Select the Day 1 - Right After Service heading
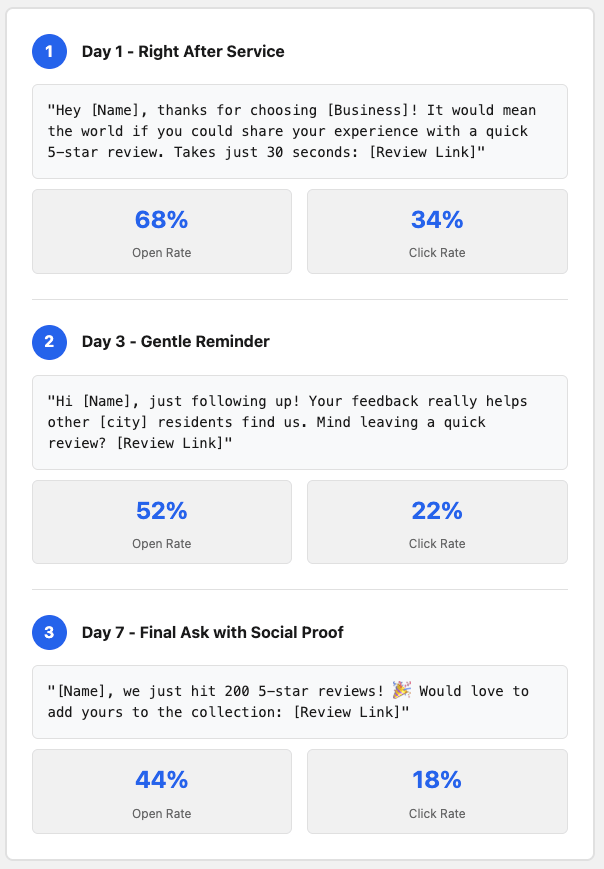Image resolution: width=604 pixels, height=869 pixels. tap(183, 51)
